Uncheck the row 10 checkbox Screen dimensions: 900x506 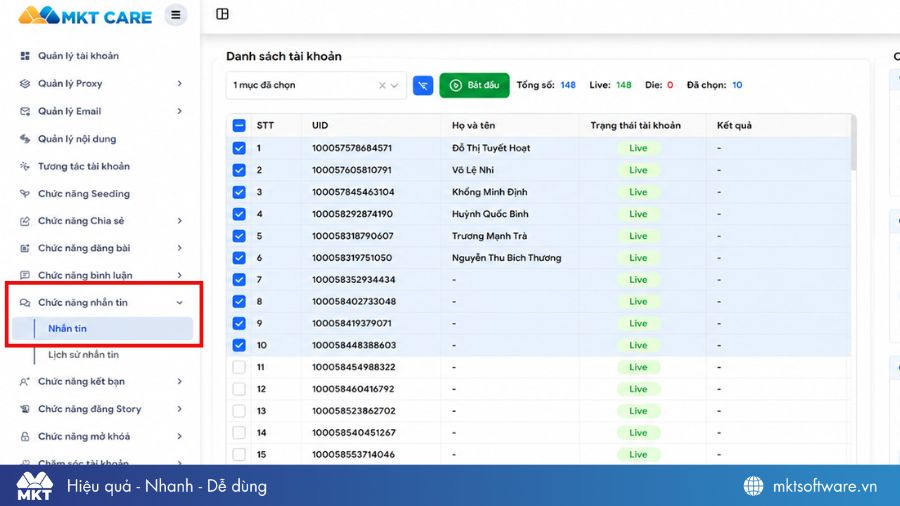(x=239, y=345)
